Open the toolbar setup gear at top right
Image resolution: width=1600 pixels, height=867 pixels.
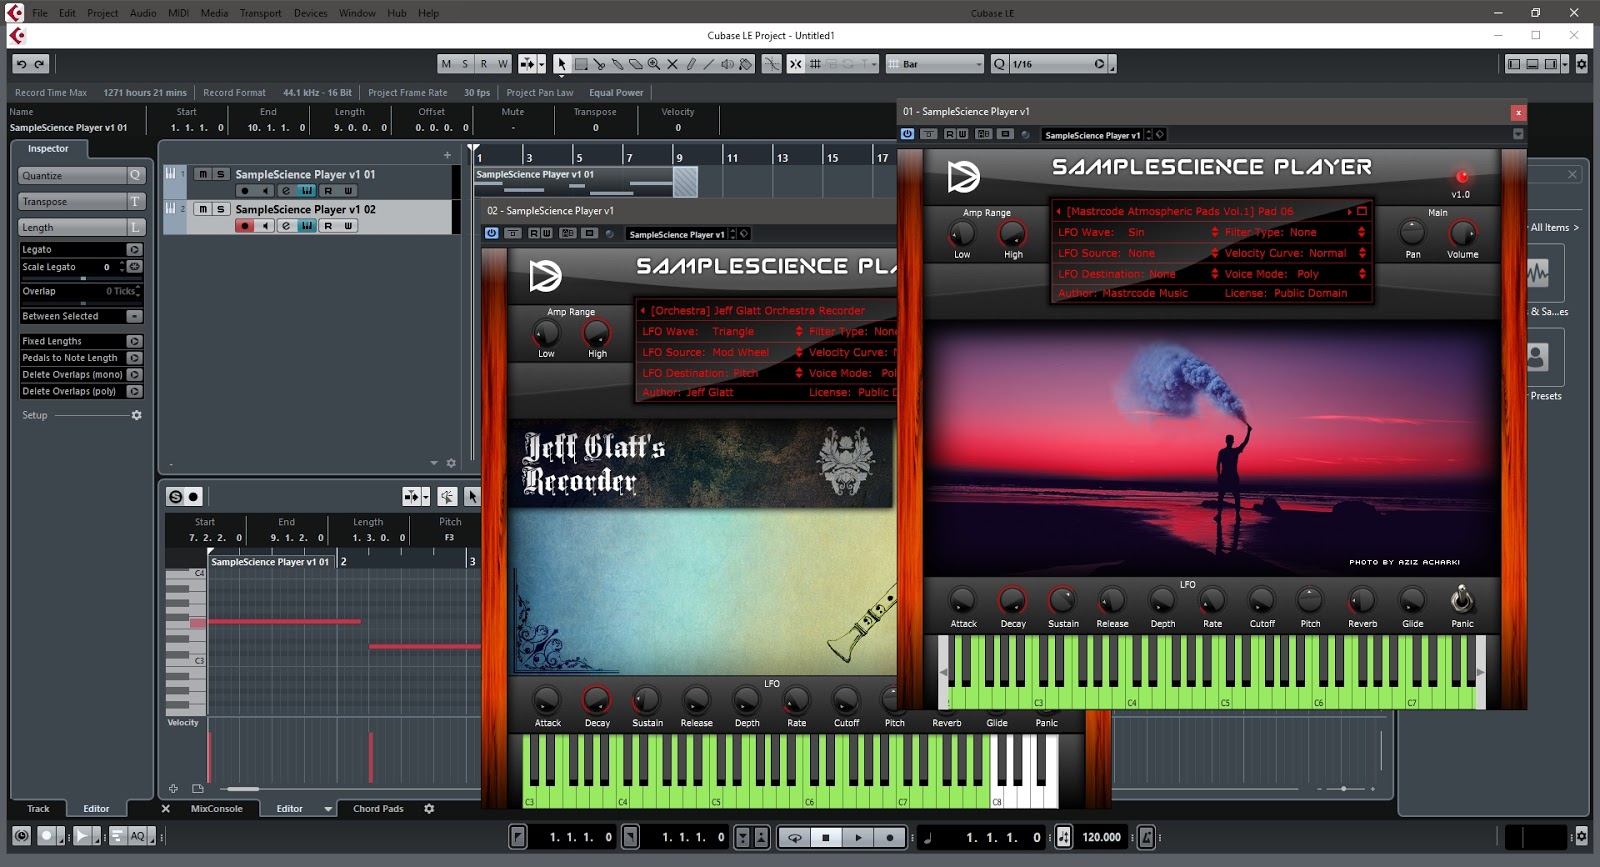pyautogui.click(x=1581, y=64)
